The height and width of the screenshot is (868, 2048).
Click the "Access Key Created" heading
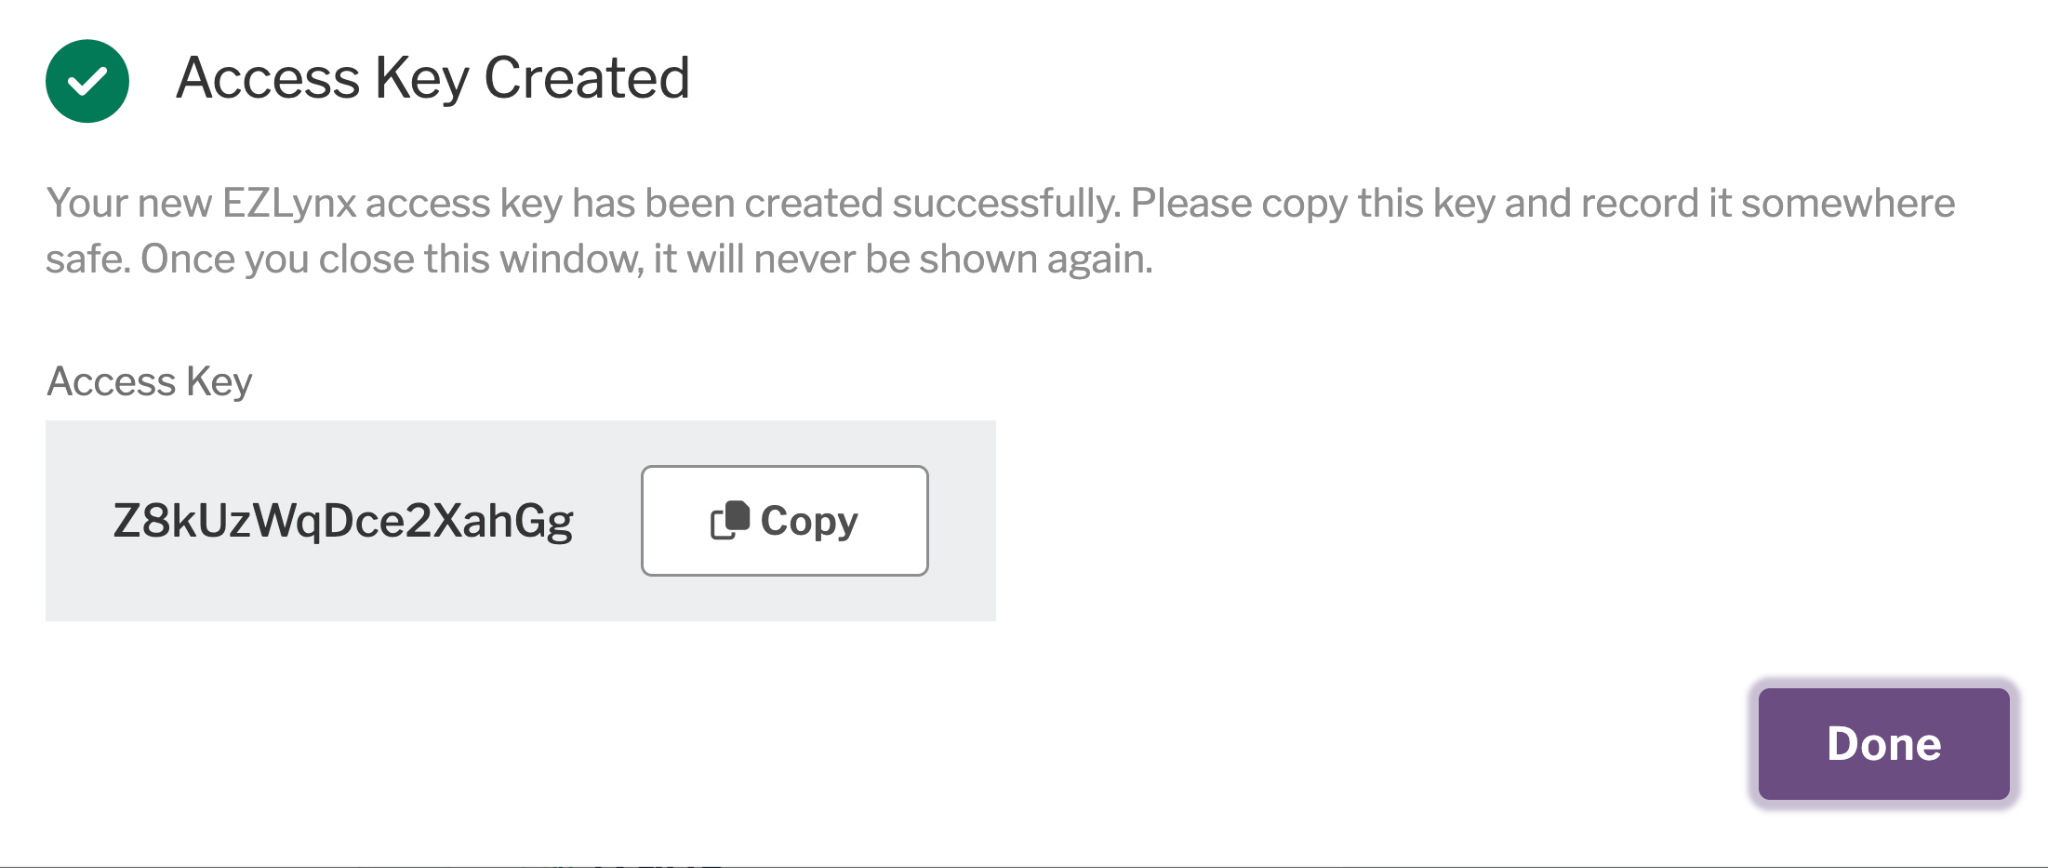click(x=432, y=78)
